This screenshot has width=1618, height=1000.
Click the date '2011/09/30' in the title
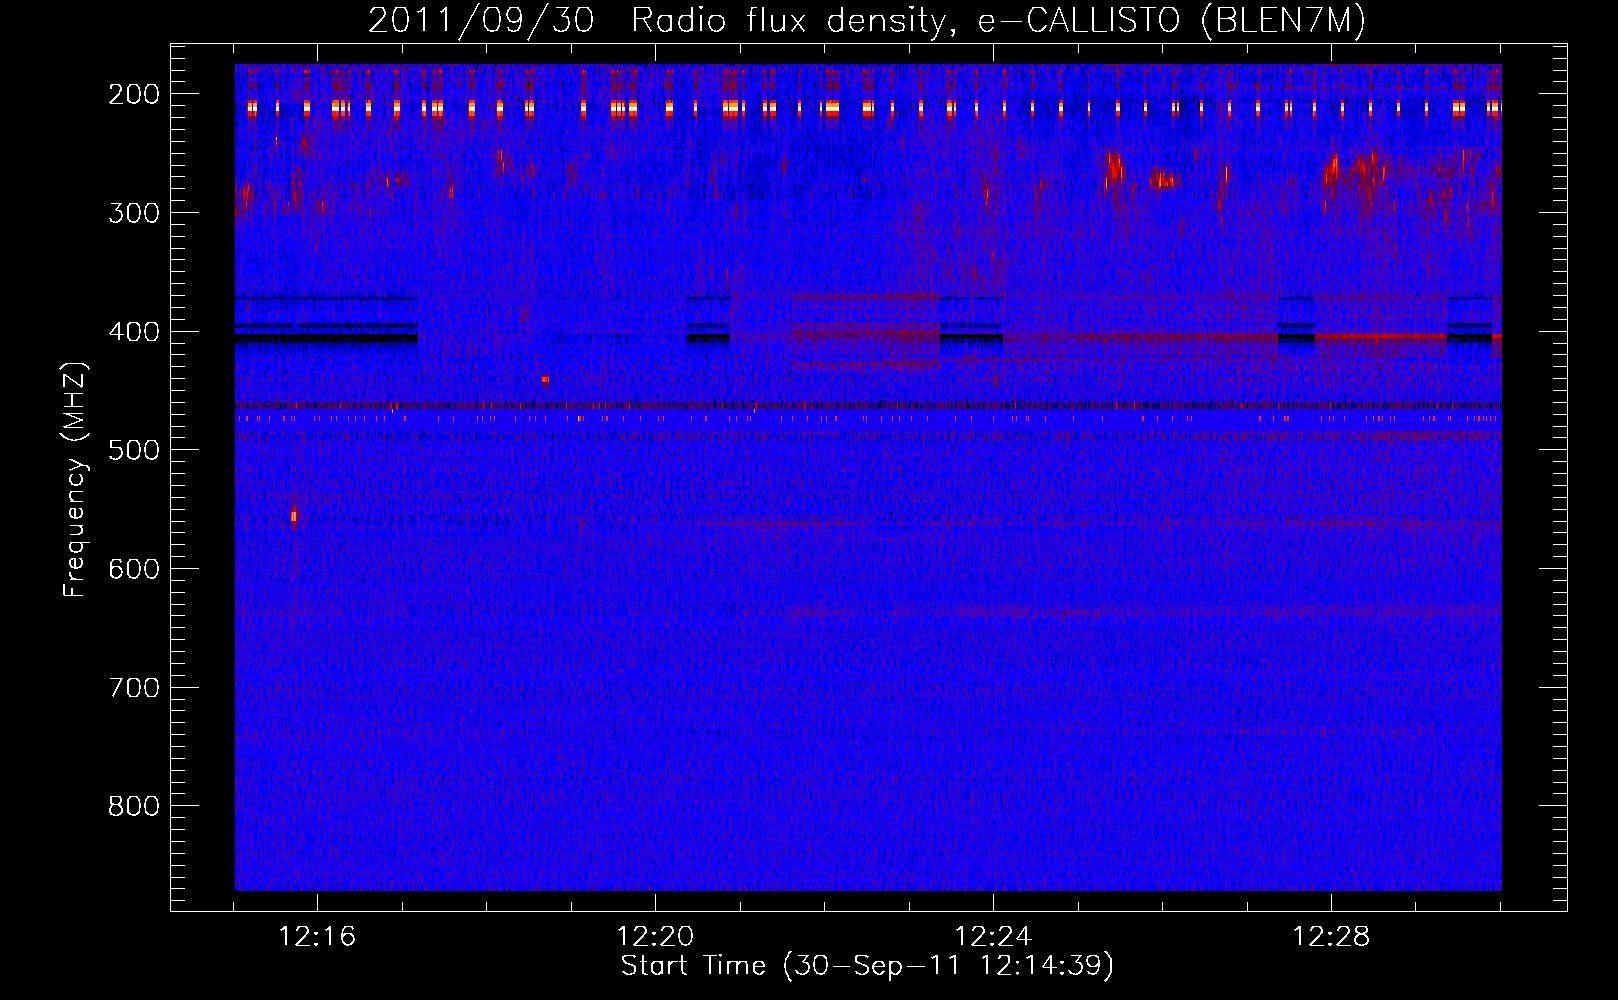point(481,21)
